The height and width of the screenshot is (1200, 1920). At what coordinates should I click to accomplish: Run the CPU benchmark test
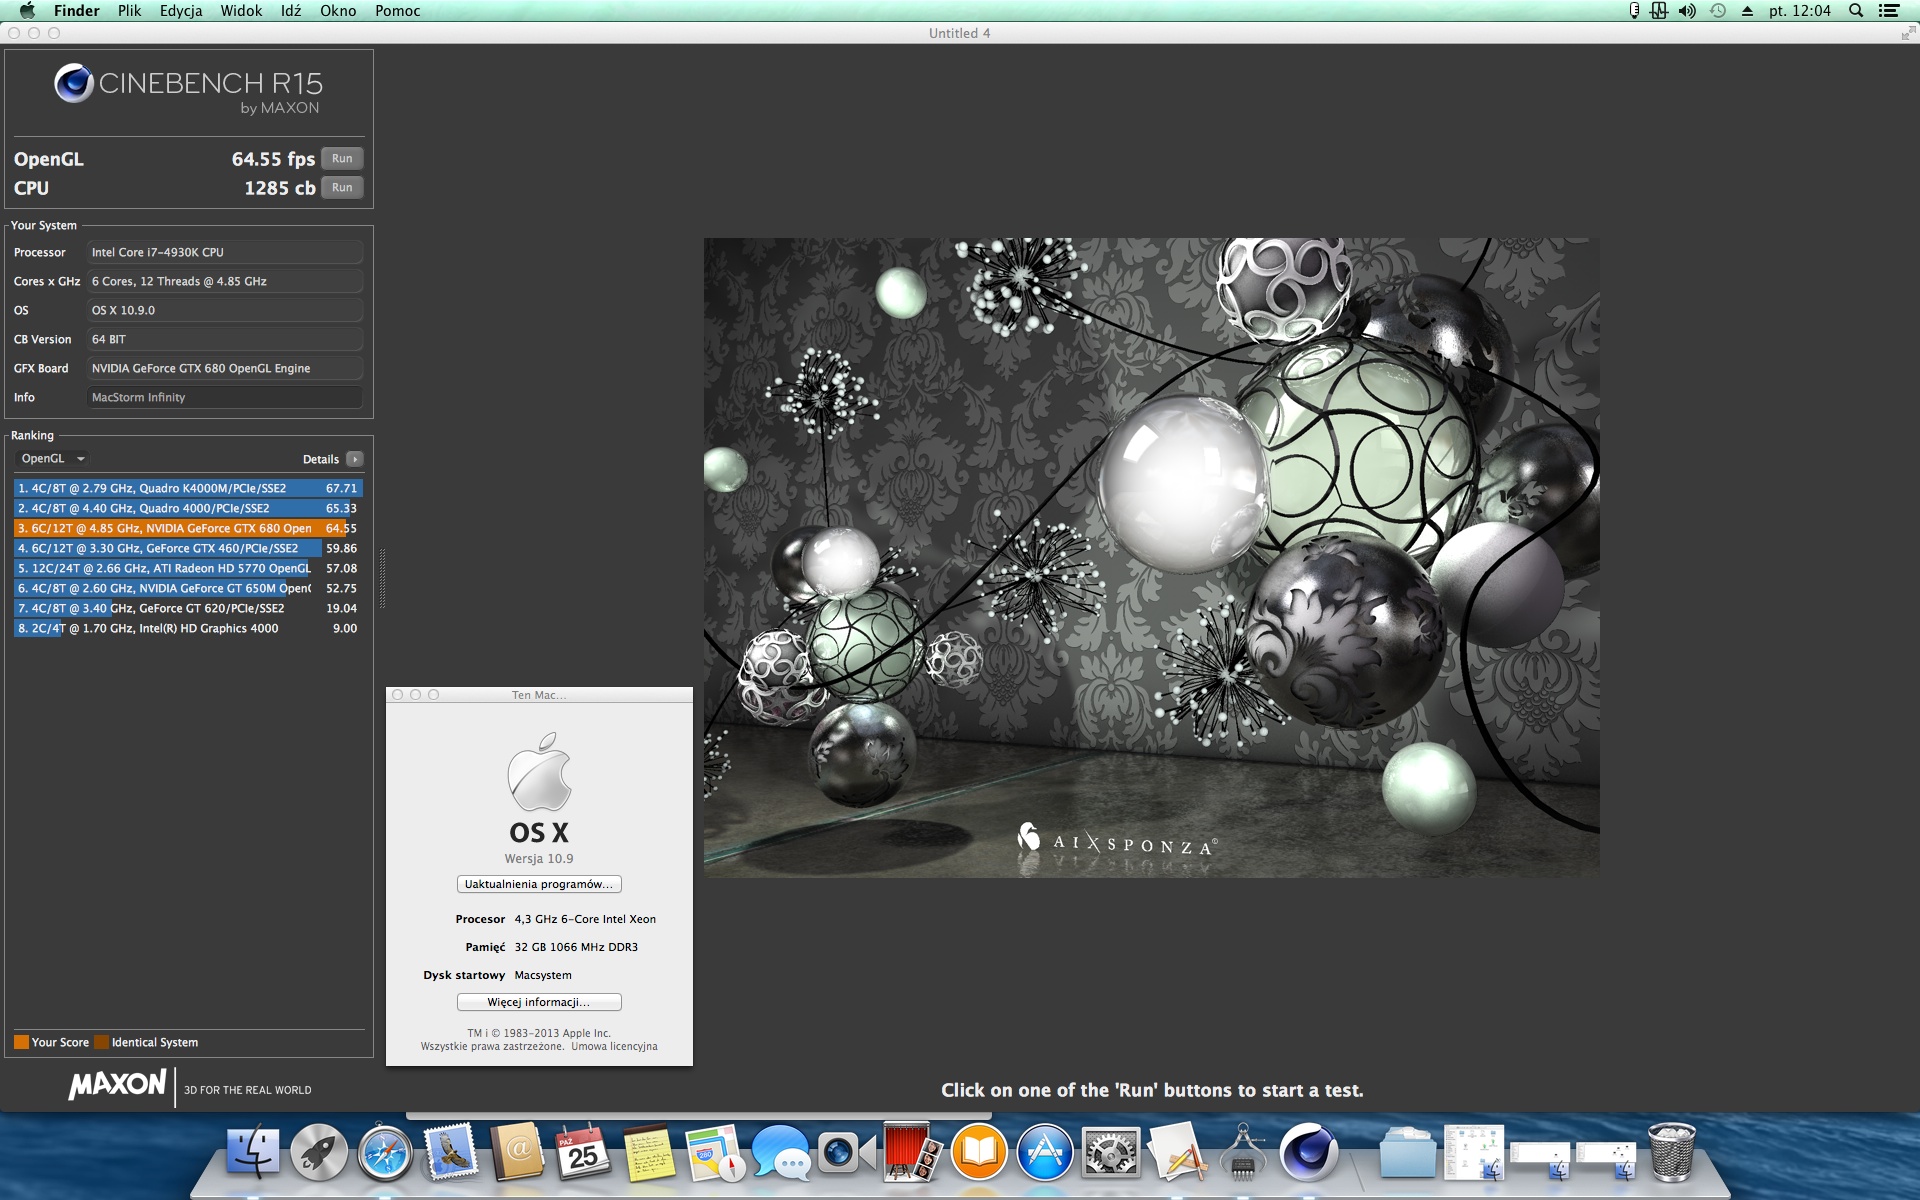[342, 188]
